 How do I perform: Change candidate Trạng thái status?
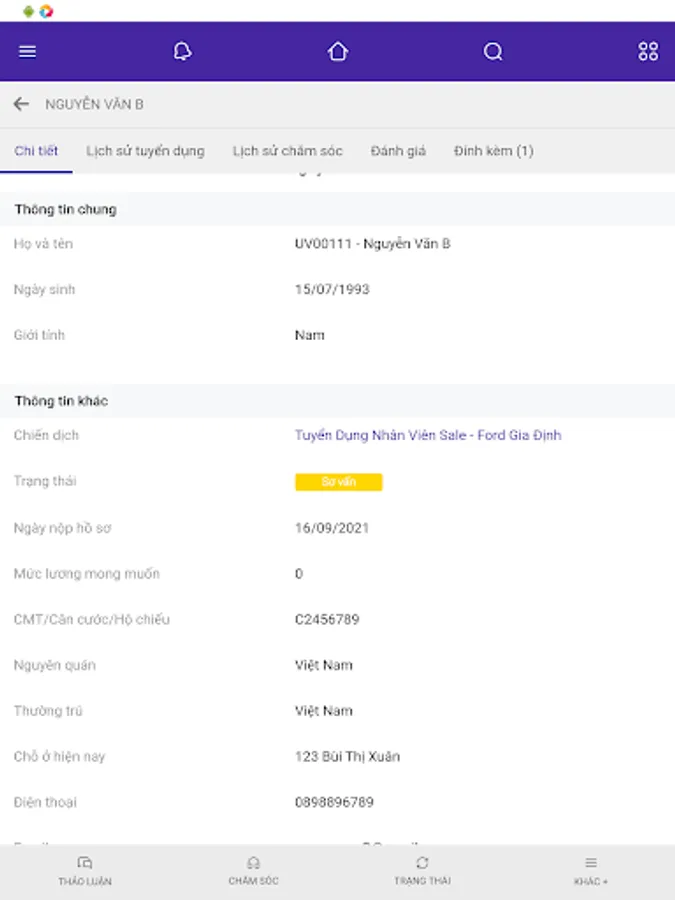pos(422,870)
